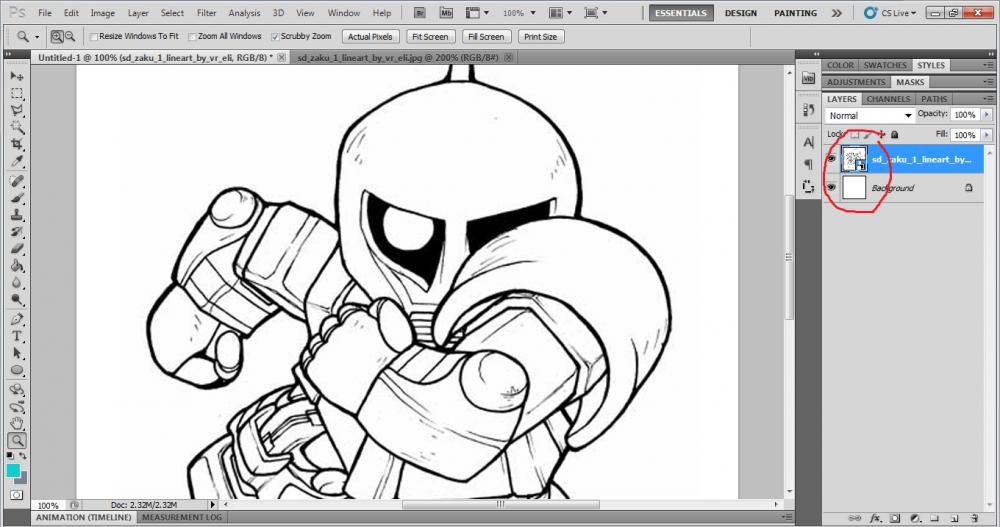Open the Normal blend mode dropdown
This screenshot has height=527, width=1000.
pos(868,115)
